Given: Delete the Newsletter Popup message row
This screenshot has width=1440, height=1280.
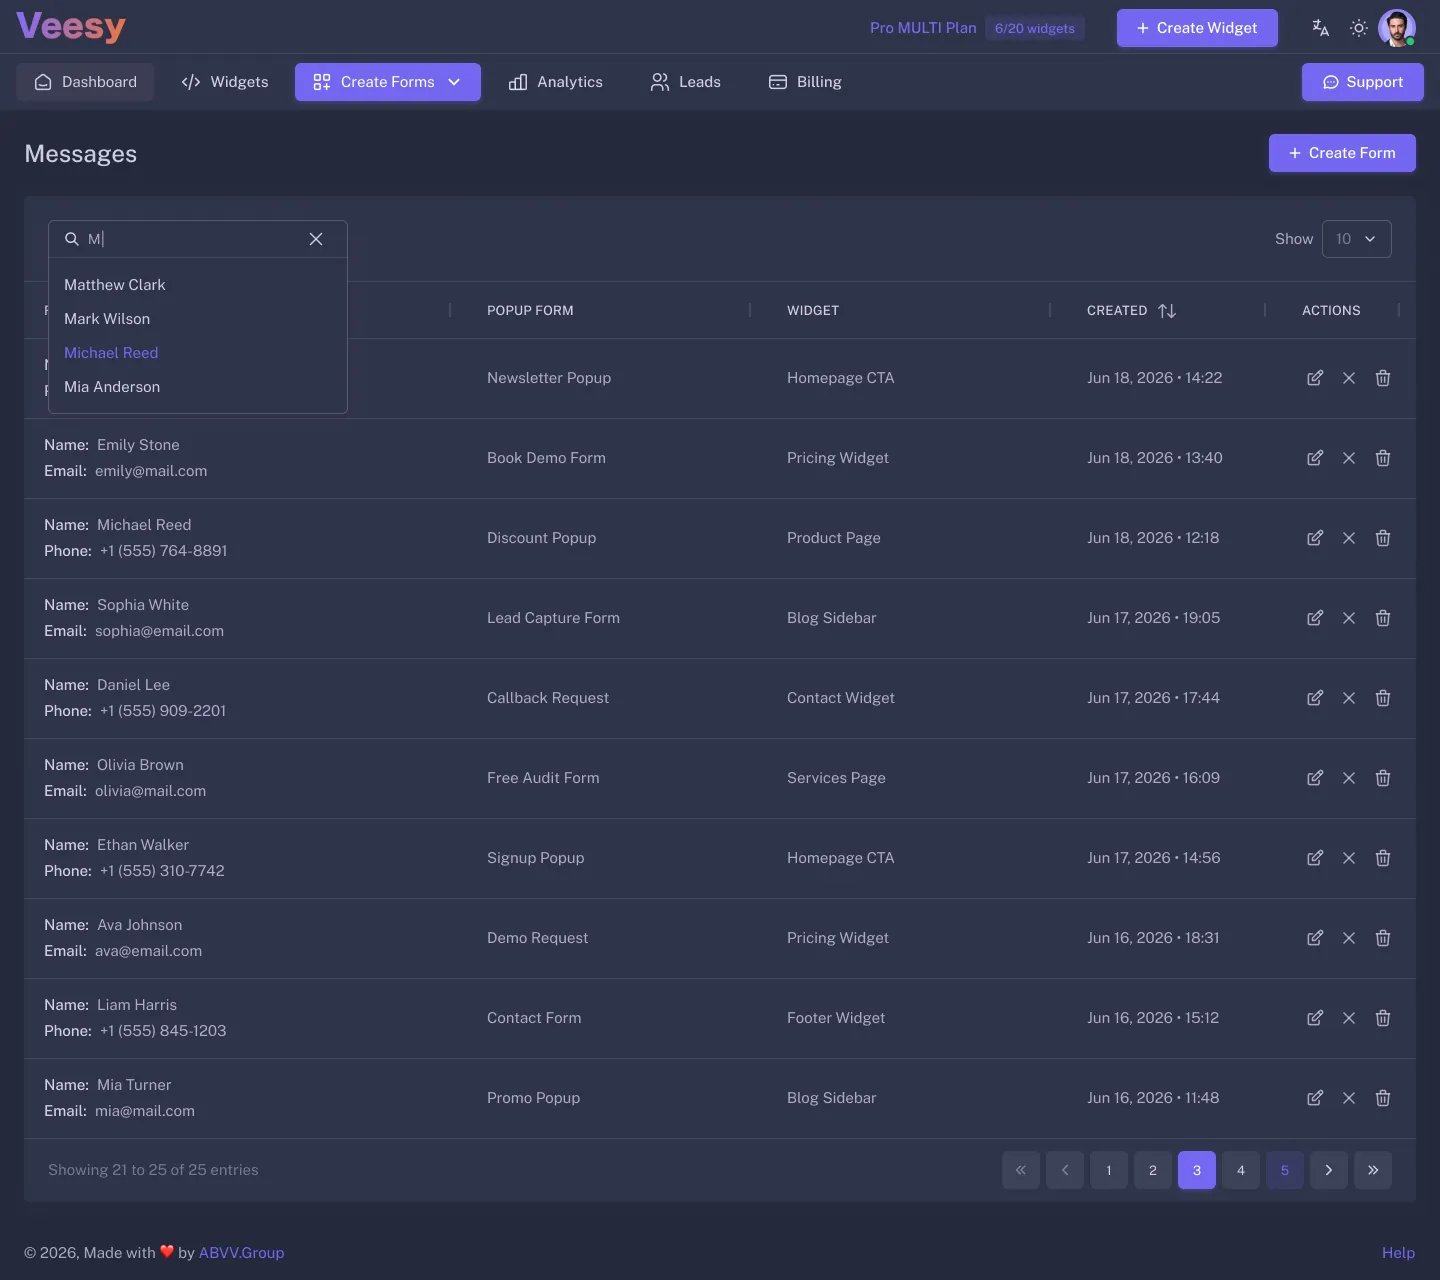Looking at the screenshot, I should click(1383, 378).
